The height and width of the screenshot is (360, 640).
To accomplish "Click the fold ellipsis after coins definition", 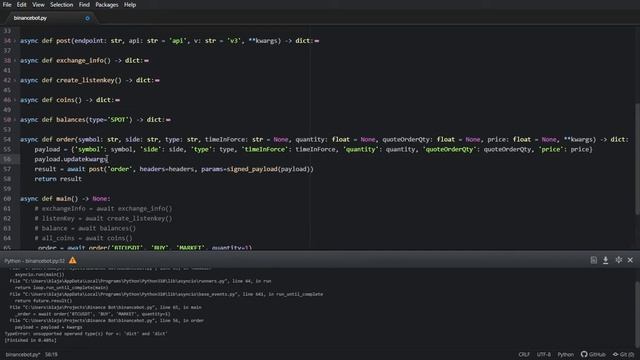I will (x=118, y=100).
